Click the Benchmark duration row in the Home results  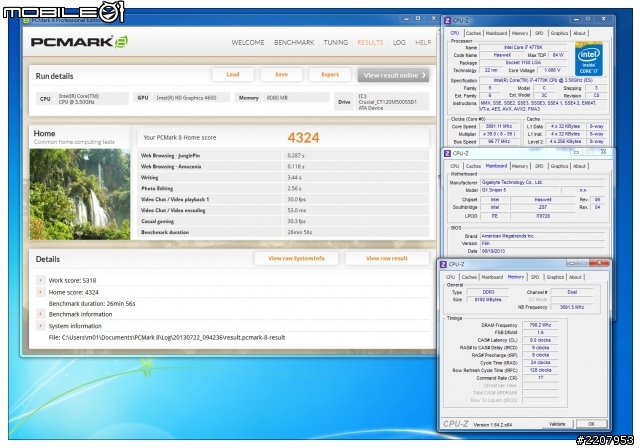coord(283,232)
